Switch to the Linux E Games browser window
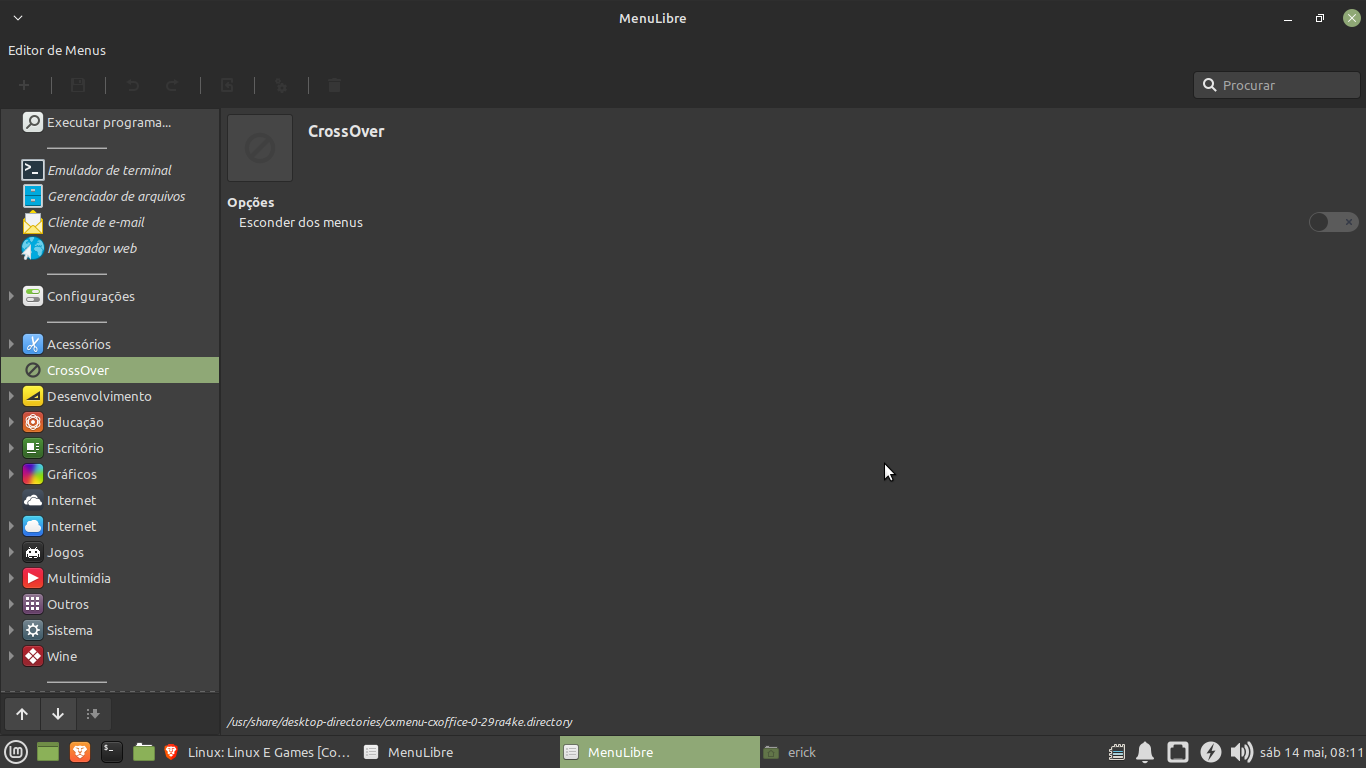1366x768 pixels. click(257, 752)
